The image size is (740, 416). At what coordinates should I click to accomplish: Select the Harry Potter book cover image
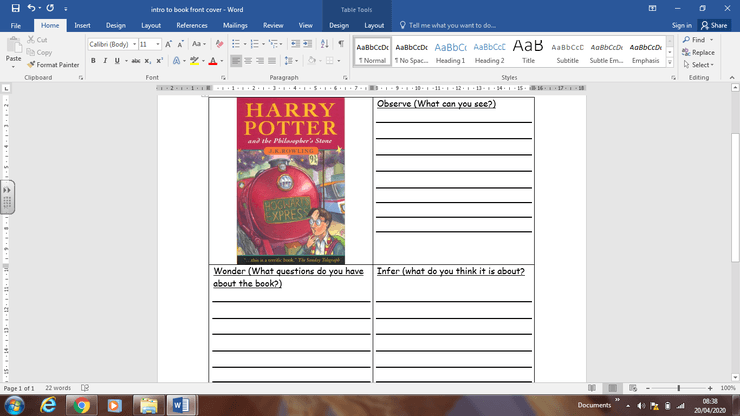pyautogui.click(x=291, y=181)
